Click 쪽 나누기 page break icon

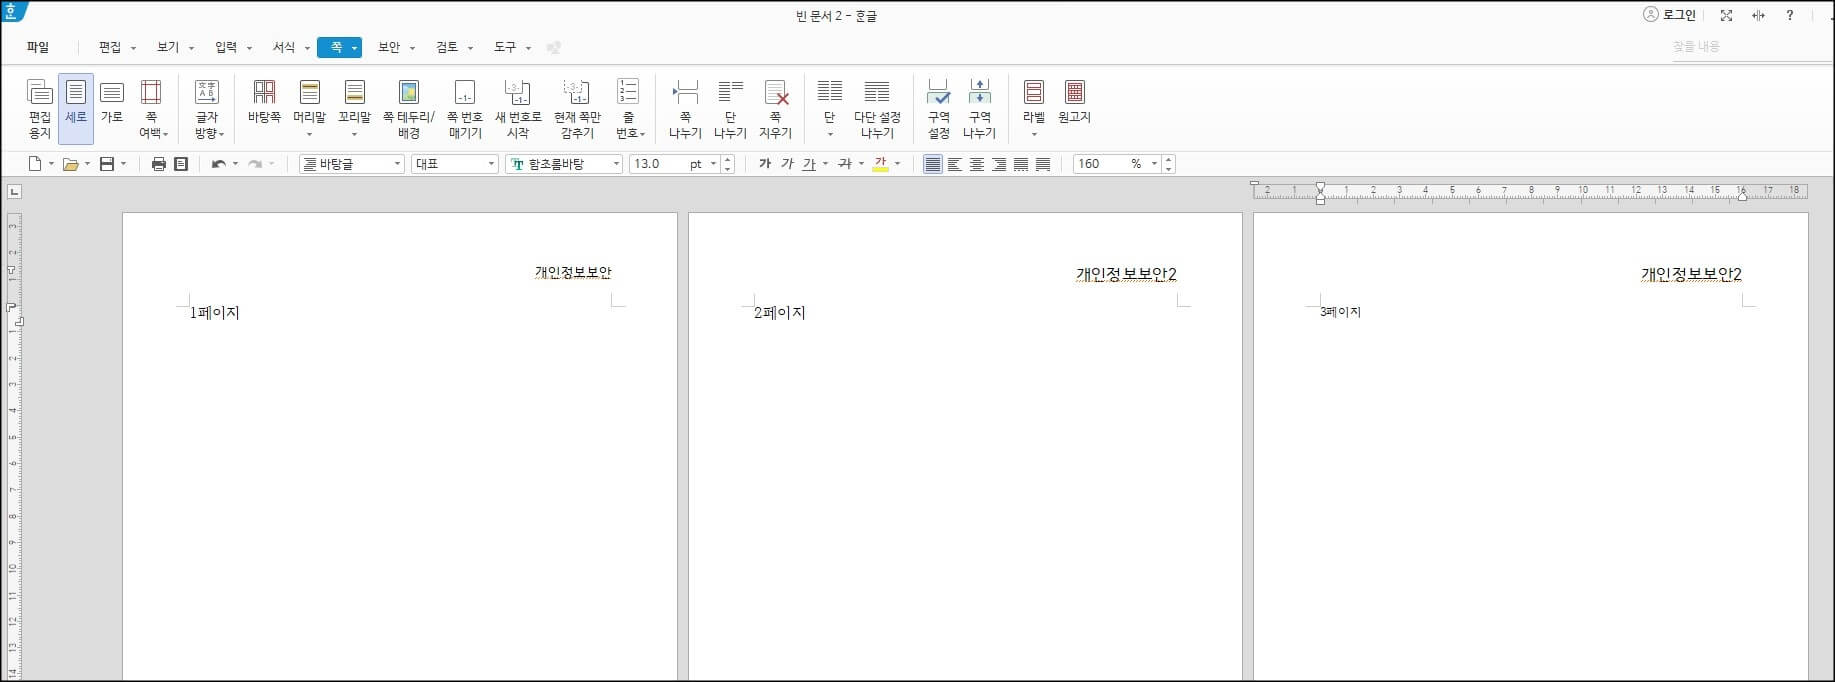pyautogui.click(x=685, y=109)
